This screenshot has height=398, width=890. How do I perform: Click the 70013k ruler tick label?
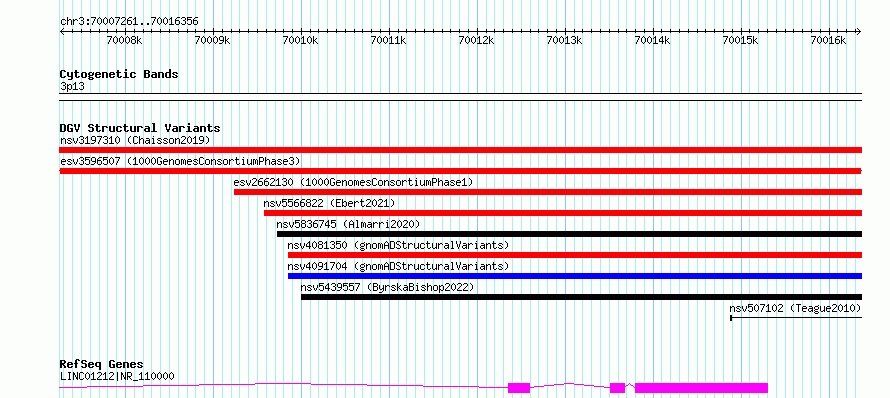(565, 40)
